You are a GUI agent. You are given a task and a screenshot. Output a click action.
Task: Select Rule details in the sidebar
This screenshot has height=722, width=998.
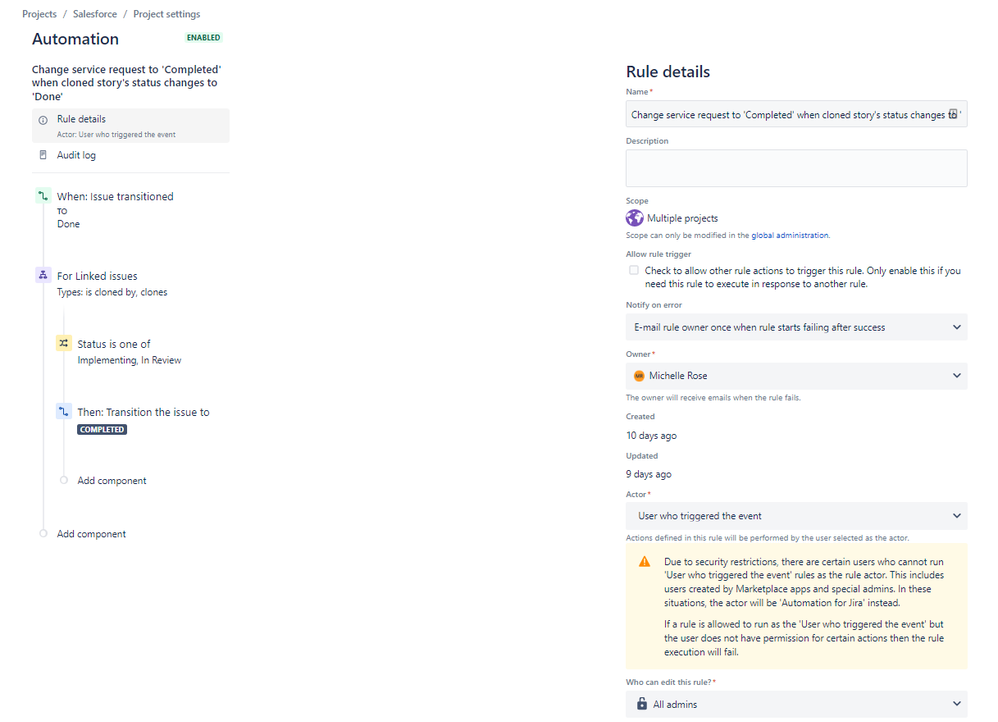click(x=130, y=125)
